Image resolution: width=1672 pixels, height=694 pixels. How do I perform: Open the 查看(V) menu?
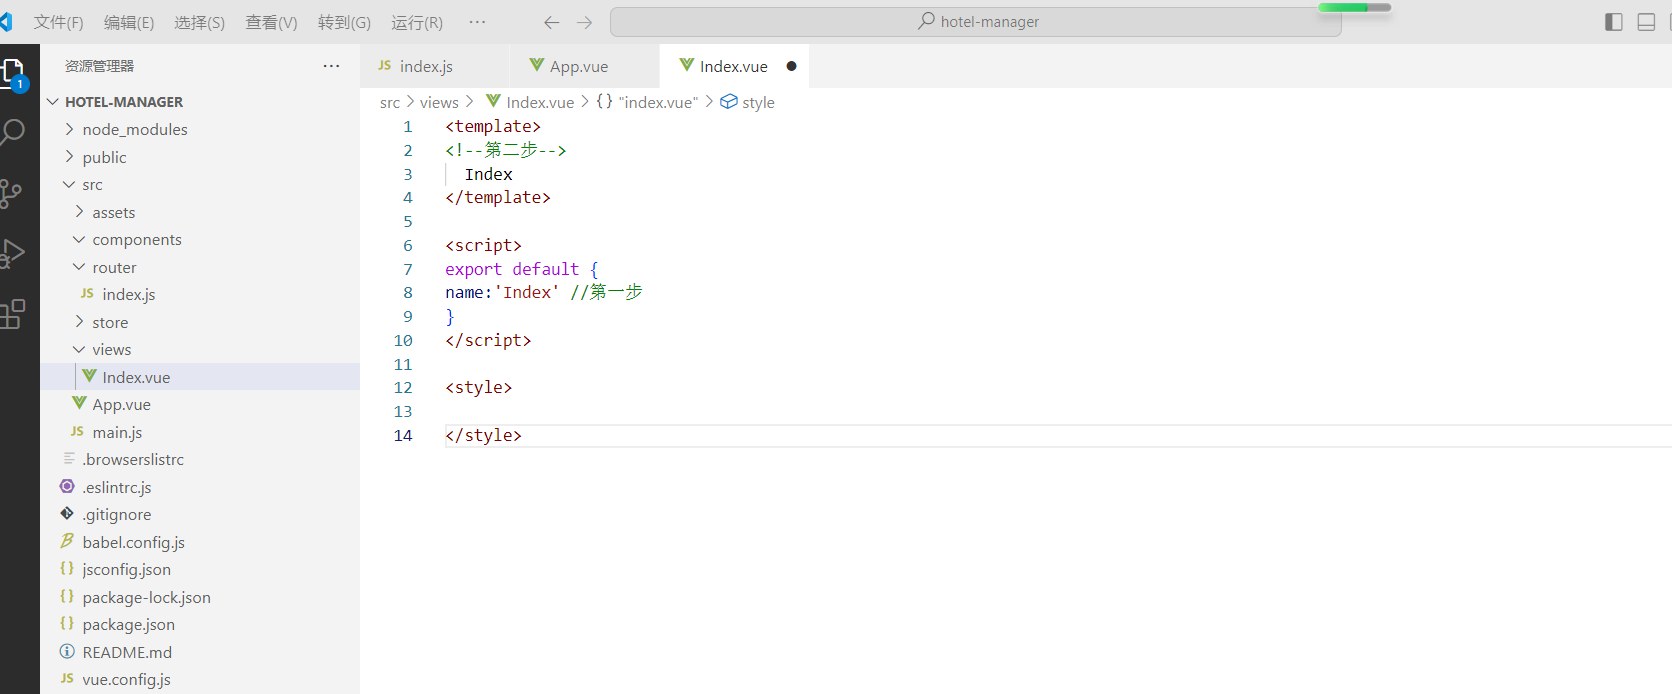(271, 22)
